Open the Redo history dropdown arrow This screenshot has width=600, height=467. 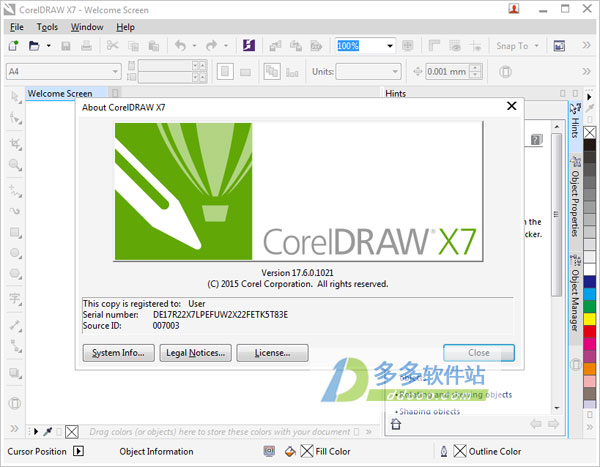pos(226,46)
